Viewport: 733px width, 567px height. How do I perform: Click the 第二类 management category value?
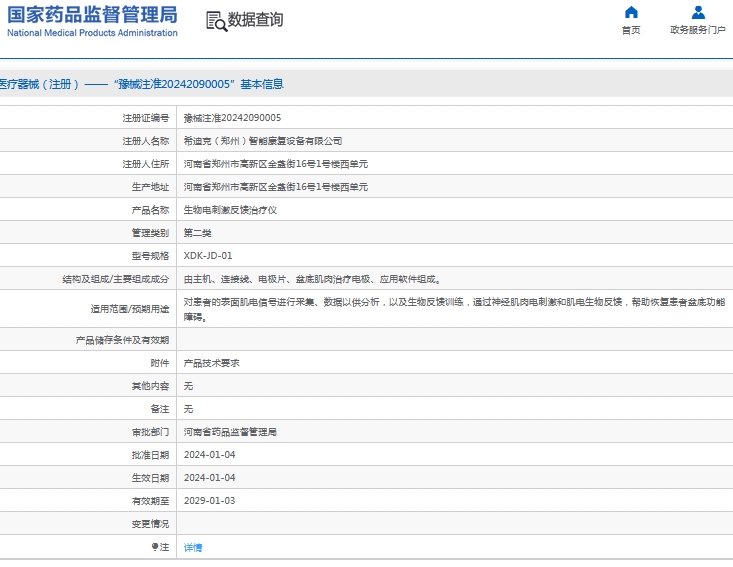coord(197,233)
